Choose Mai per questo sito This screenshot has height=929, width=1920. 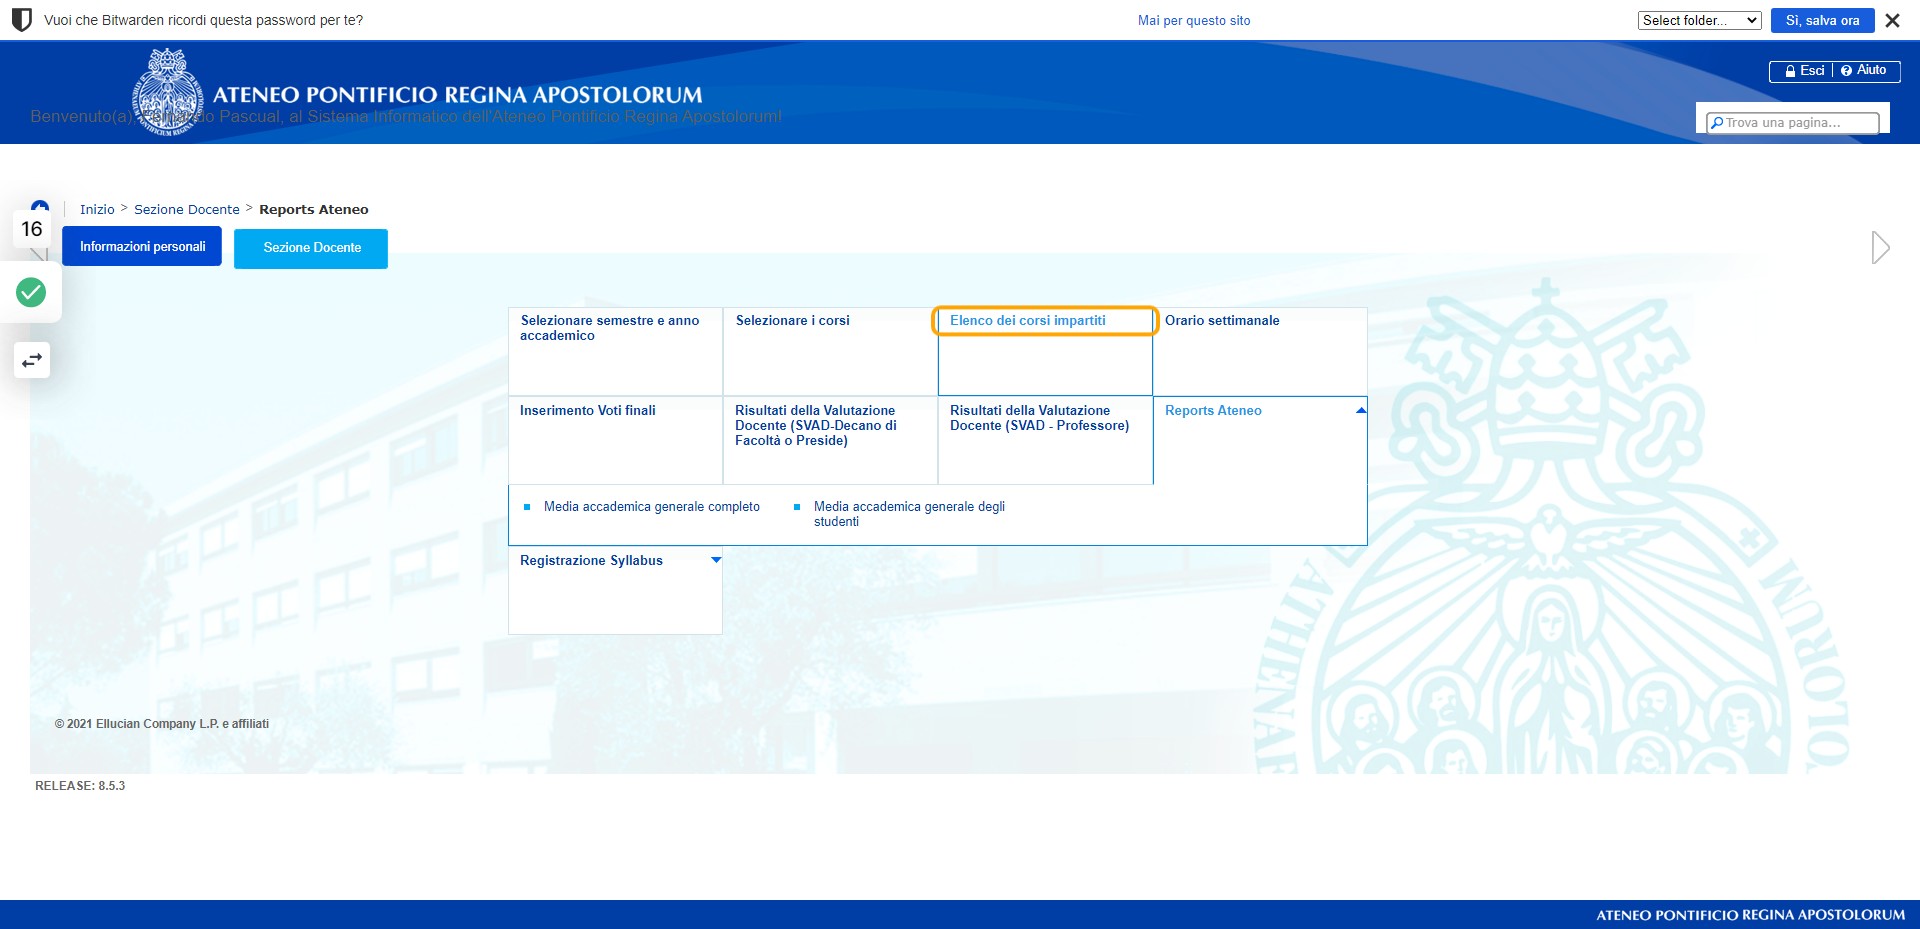(x=1194, y=20)
